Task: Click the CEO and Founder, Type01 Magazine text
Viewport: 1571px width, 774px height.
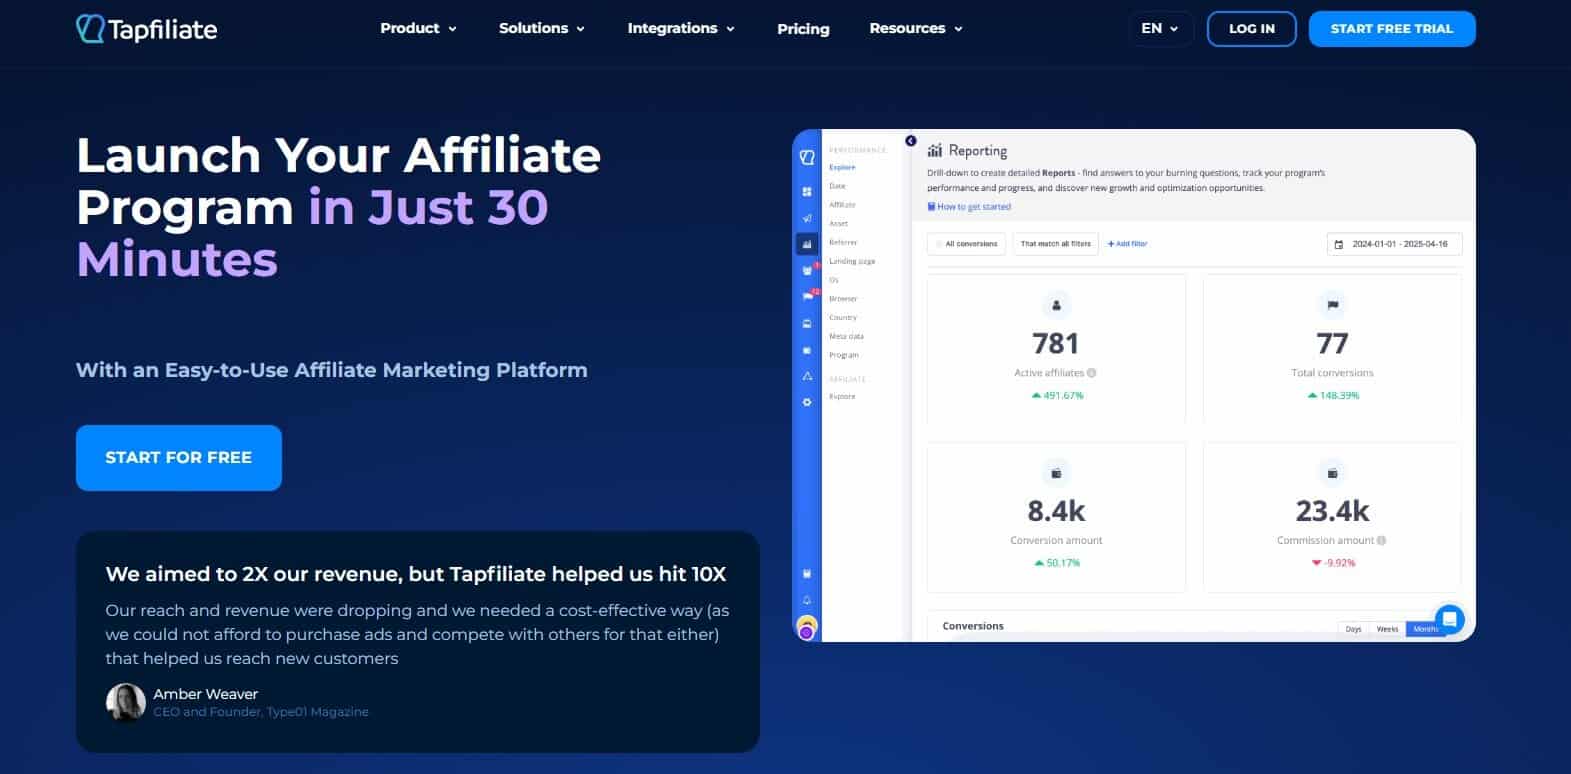Action: (261, 712)
